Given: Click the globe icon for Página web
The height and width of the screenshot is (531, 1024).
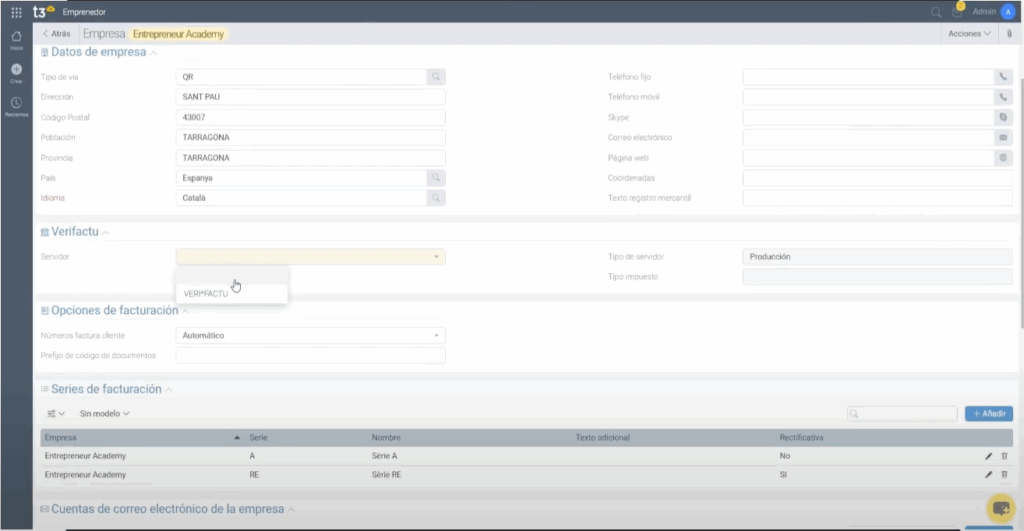Looking at the screenshot, I should [x=1003, y=158].
